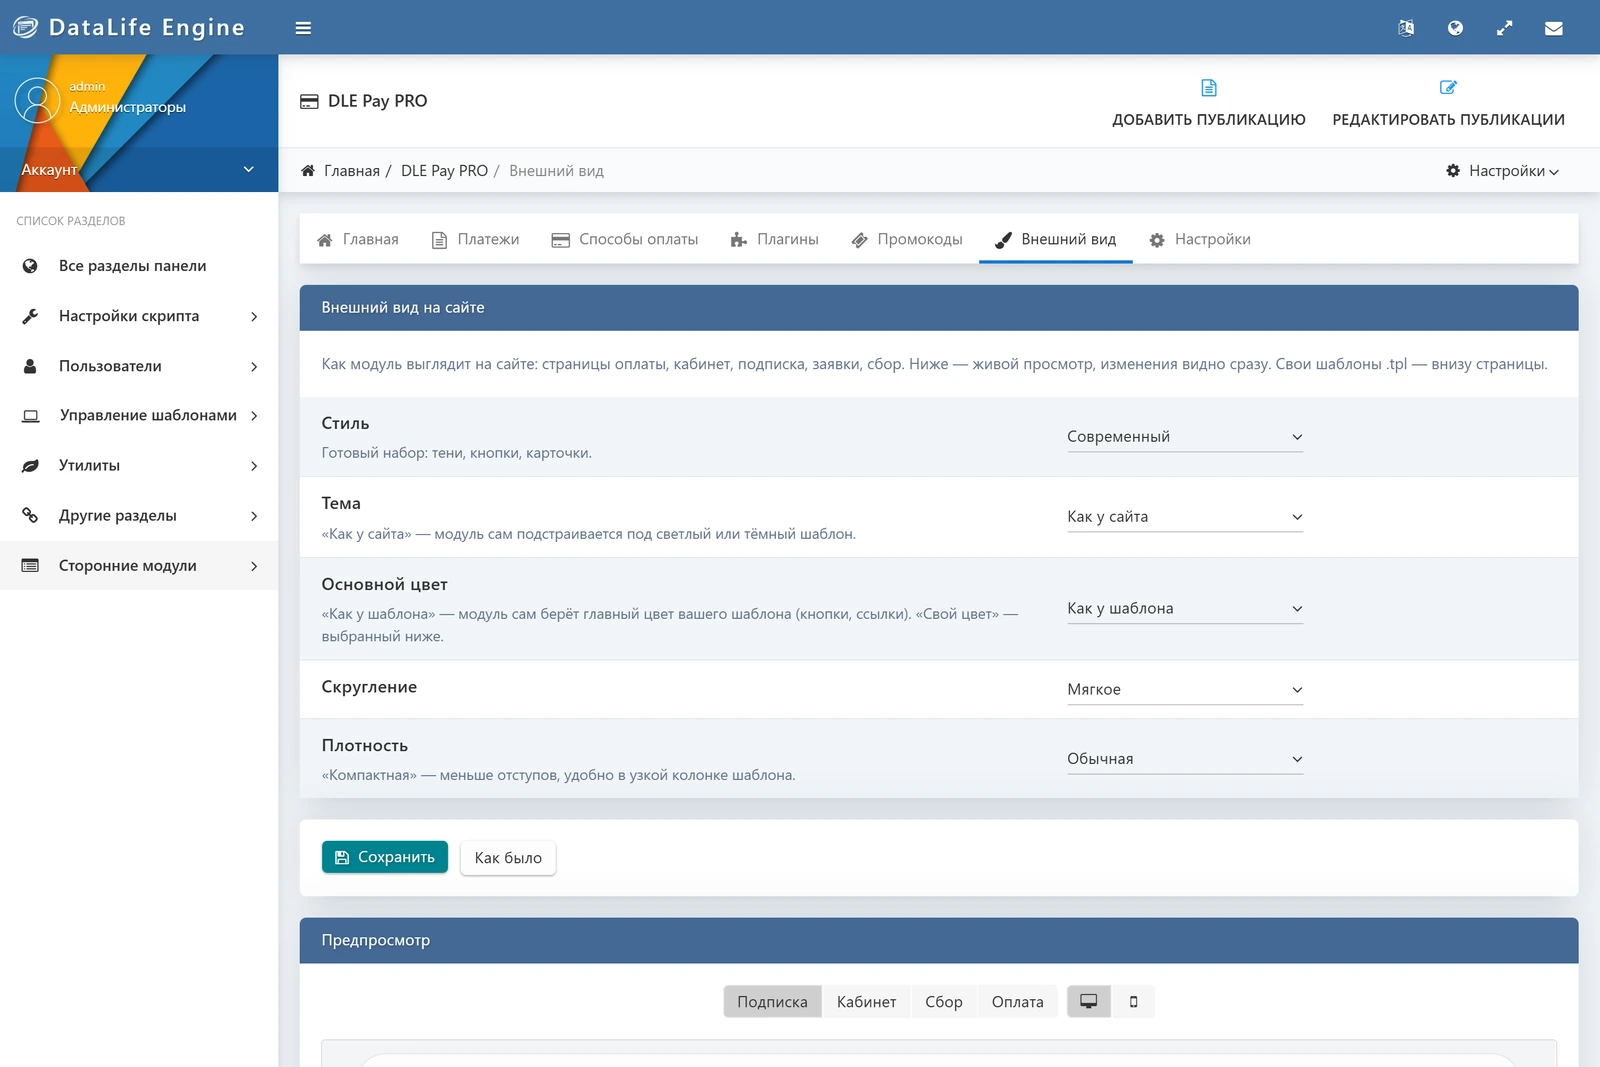Open the language translation icon in header
The image size is (1600, 1067).
(x=1406, y=28)
